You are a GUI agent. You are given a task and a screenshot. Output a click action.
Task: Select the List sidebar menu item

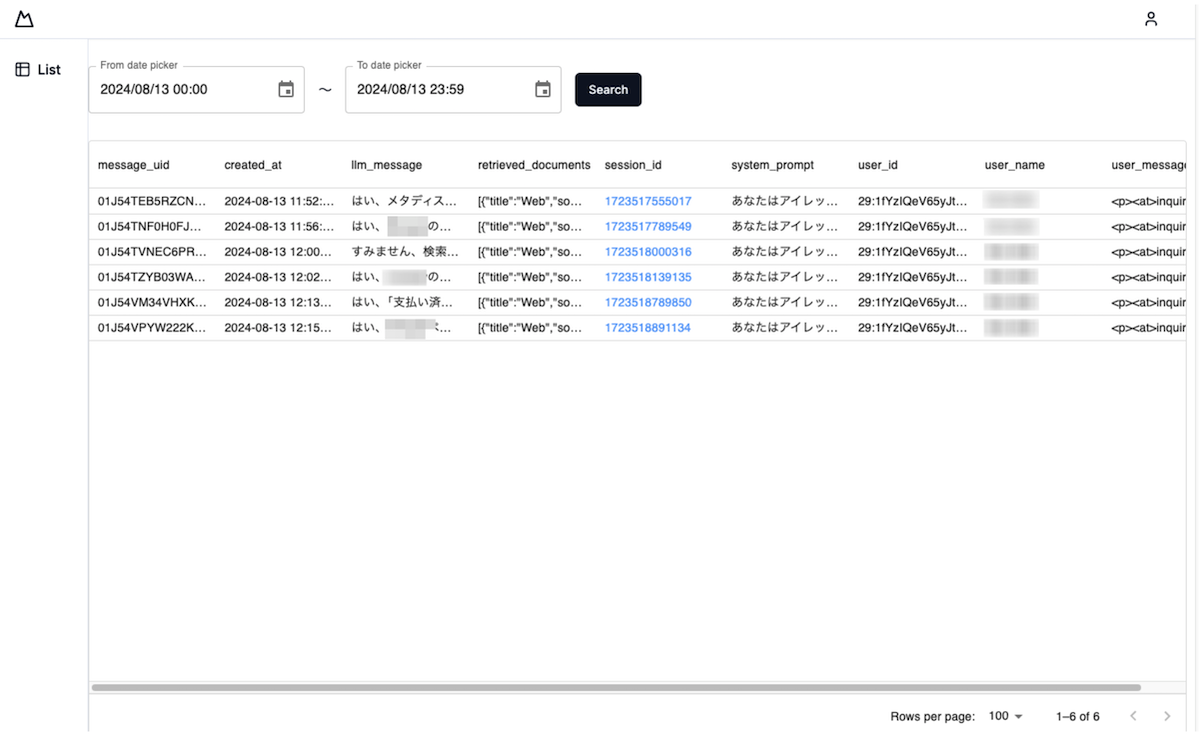click(49, 70)
